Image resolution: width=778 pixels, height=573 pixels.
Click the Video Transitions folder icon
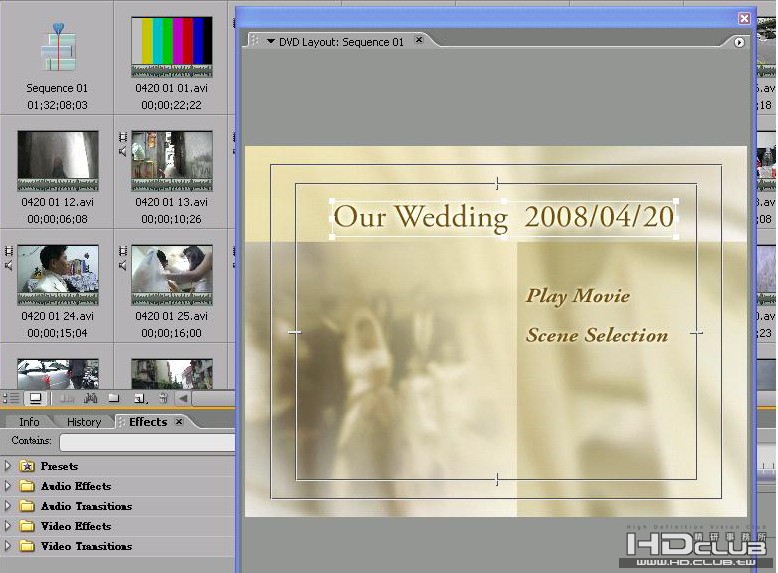point(27,546)
